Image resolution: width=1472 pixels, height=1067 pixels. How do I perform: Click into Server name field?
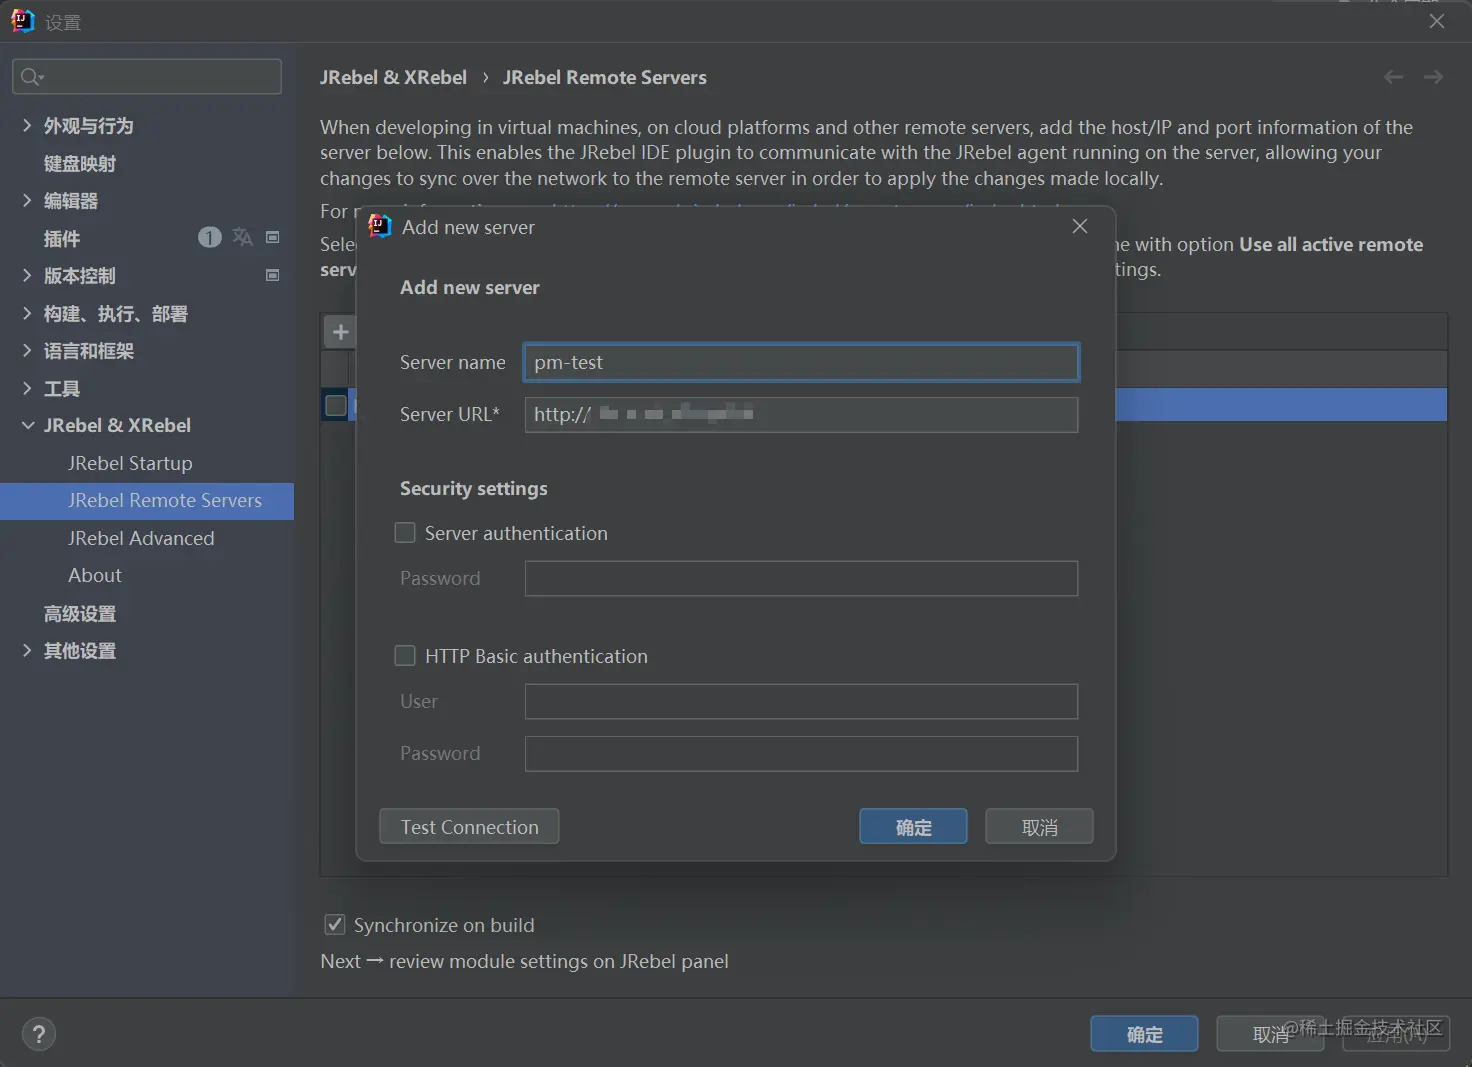[801, 362]
